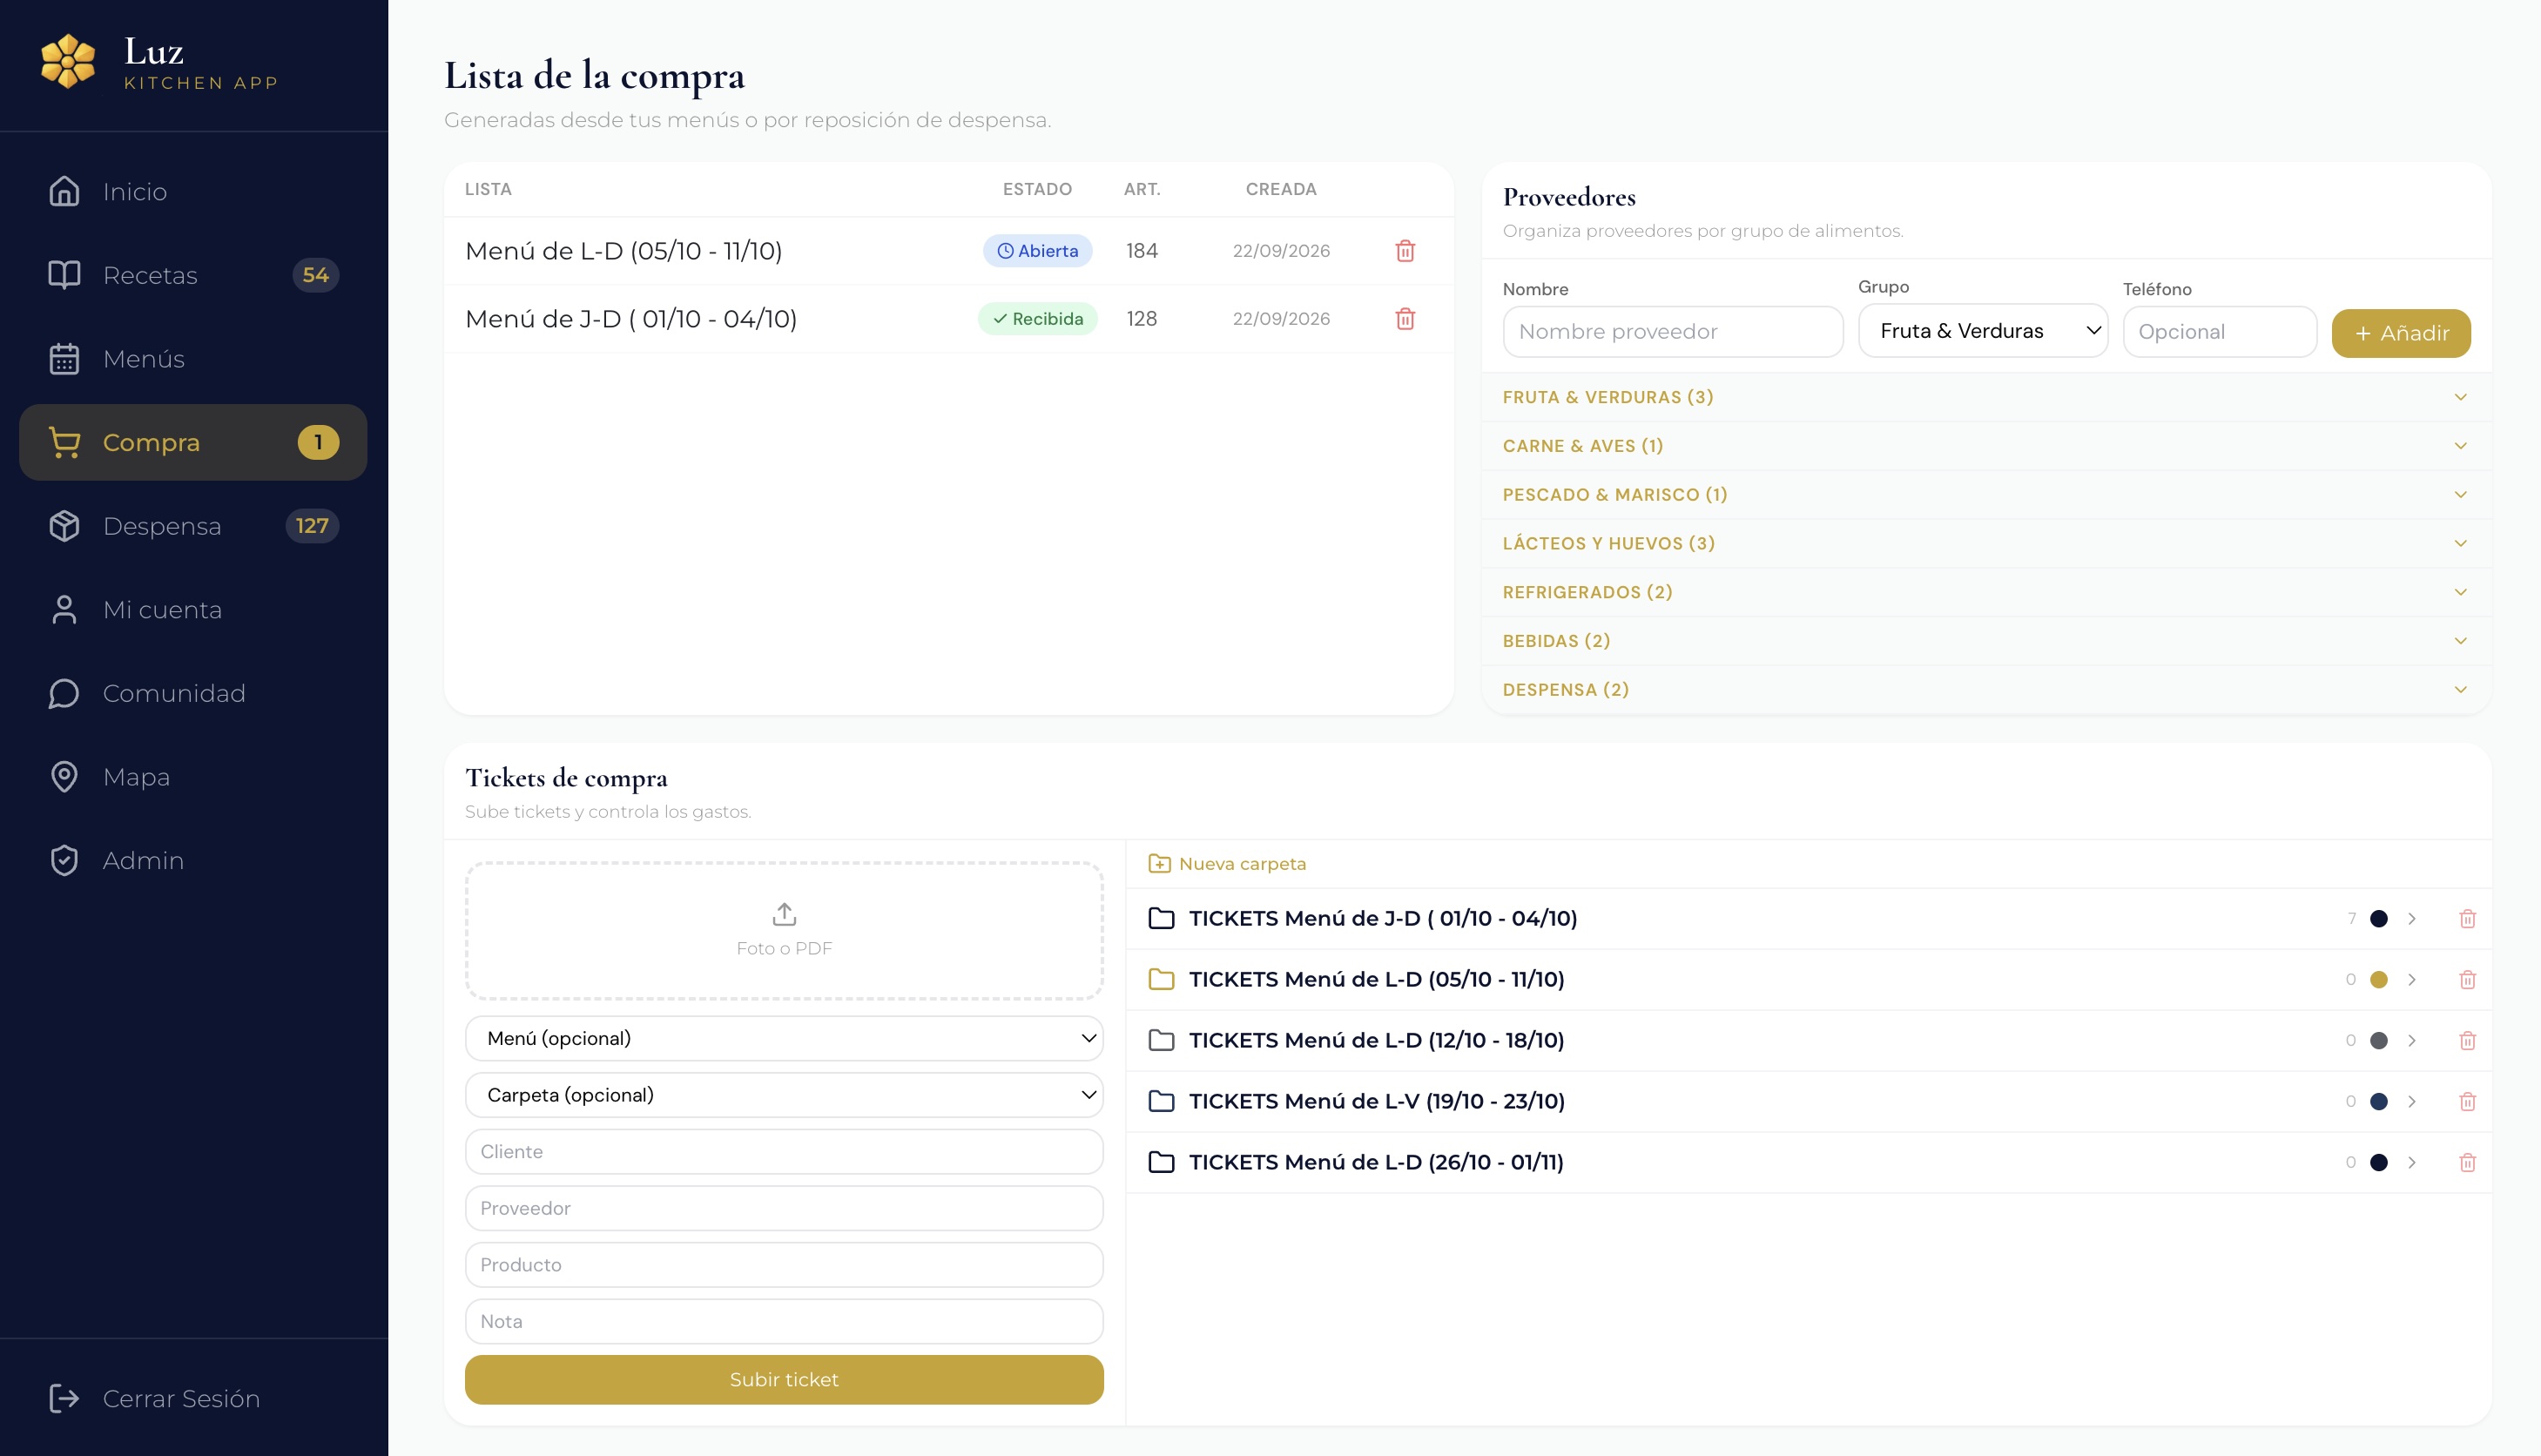The width and height of the screenshot is (2541, 1456).
Task: Click the Cliente input field
Action: point(784,1152)
